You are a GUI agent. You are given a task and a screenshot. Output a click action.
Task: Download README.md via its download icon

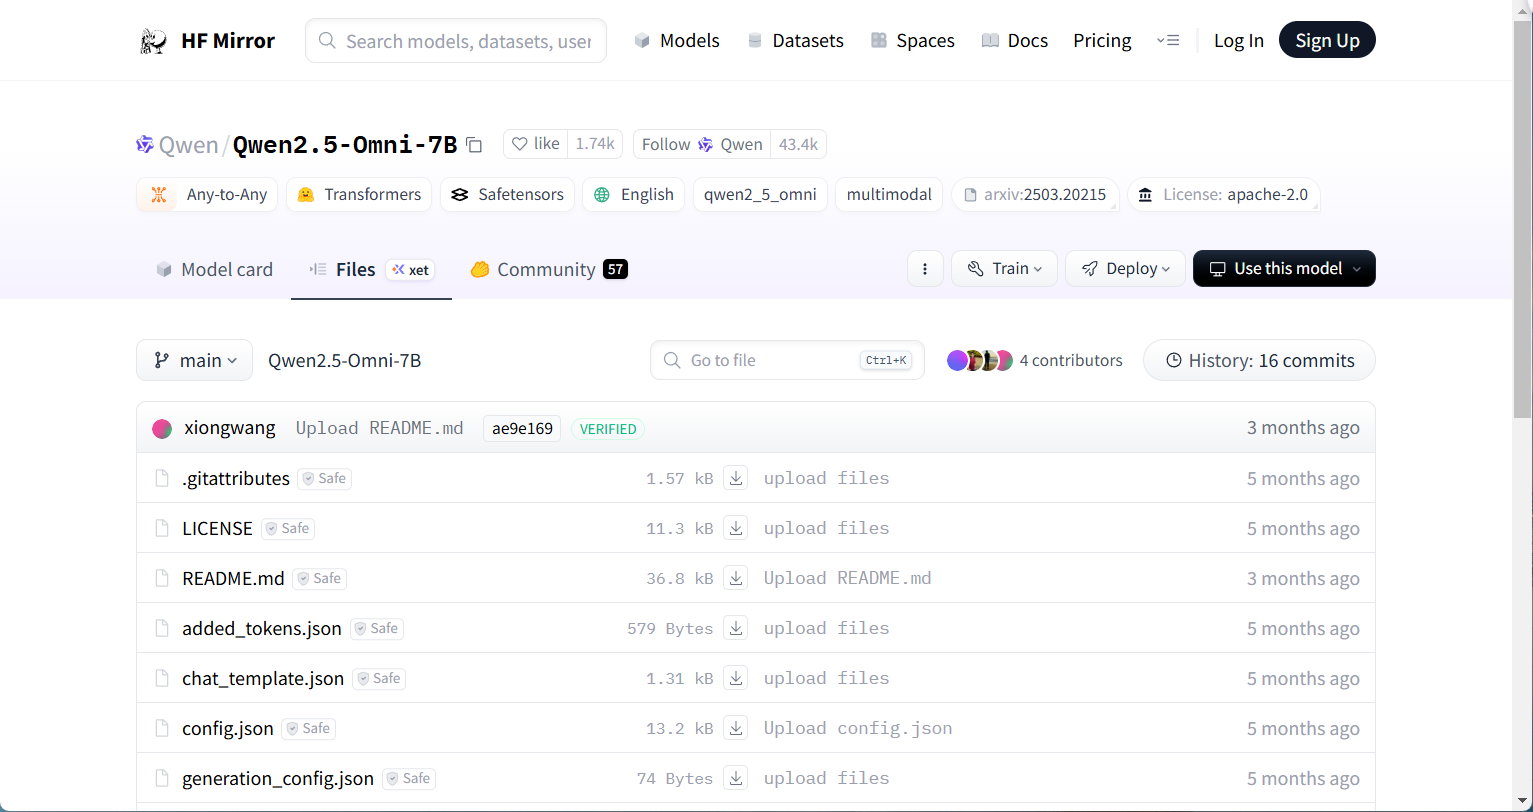(736, 578)
